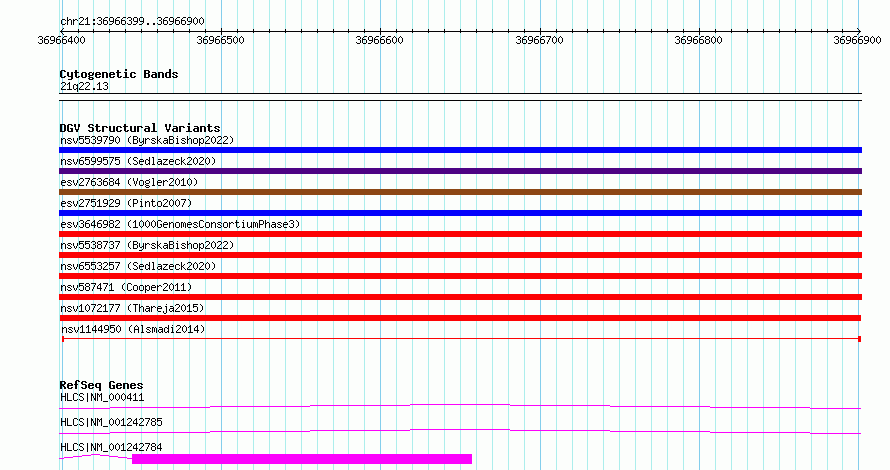Viewport: 890px width, 470px height.
Task: Click the Cytogenetic Bands track title
Action: 119,74
